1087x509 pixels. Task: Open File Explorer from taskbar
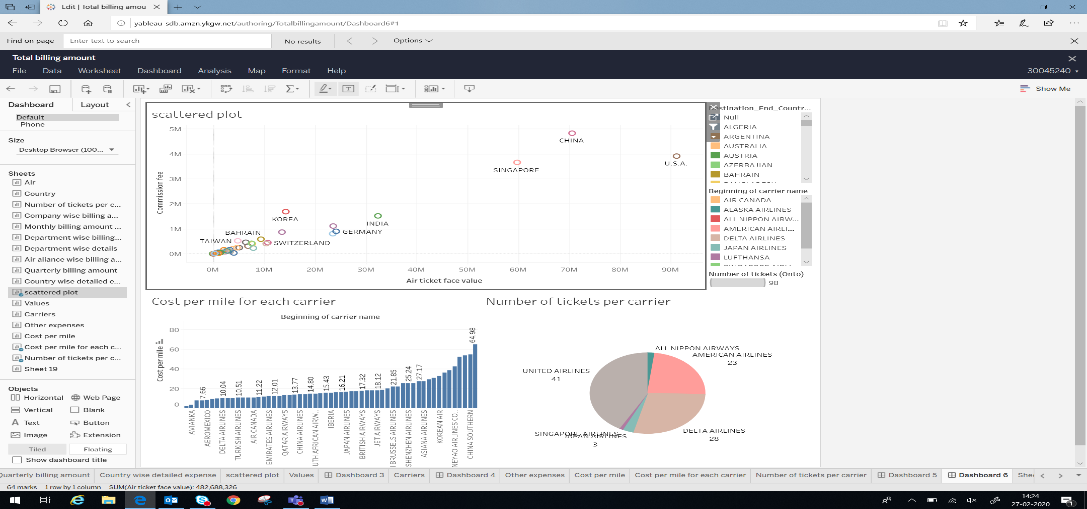[x=107, y=499]
